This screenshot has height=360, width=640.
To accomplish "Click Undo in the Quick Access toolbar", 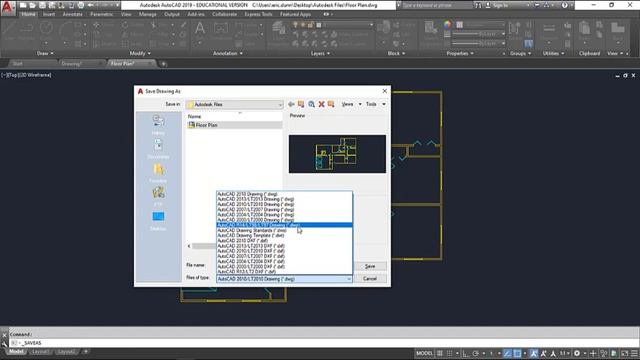I will click(91, 5).
